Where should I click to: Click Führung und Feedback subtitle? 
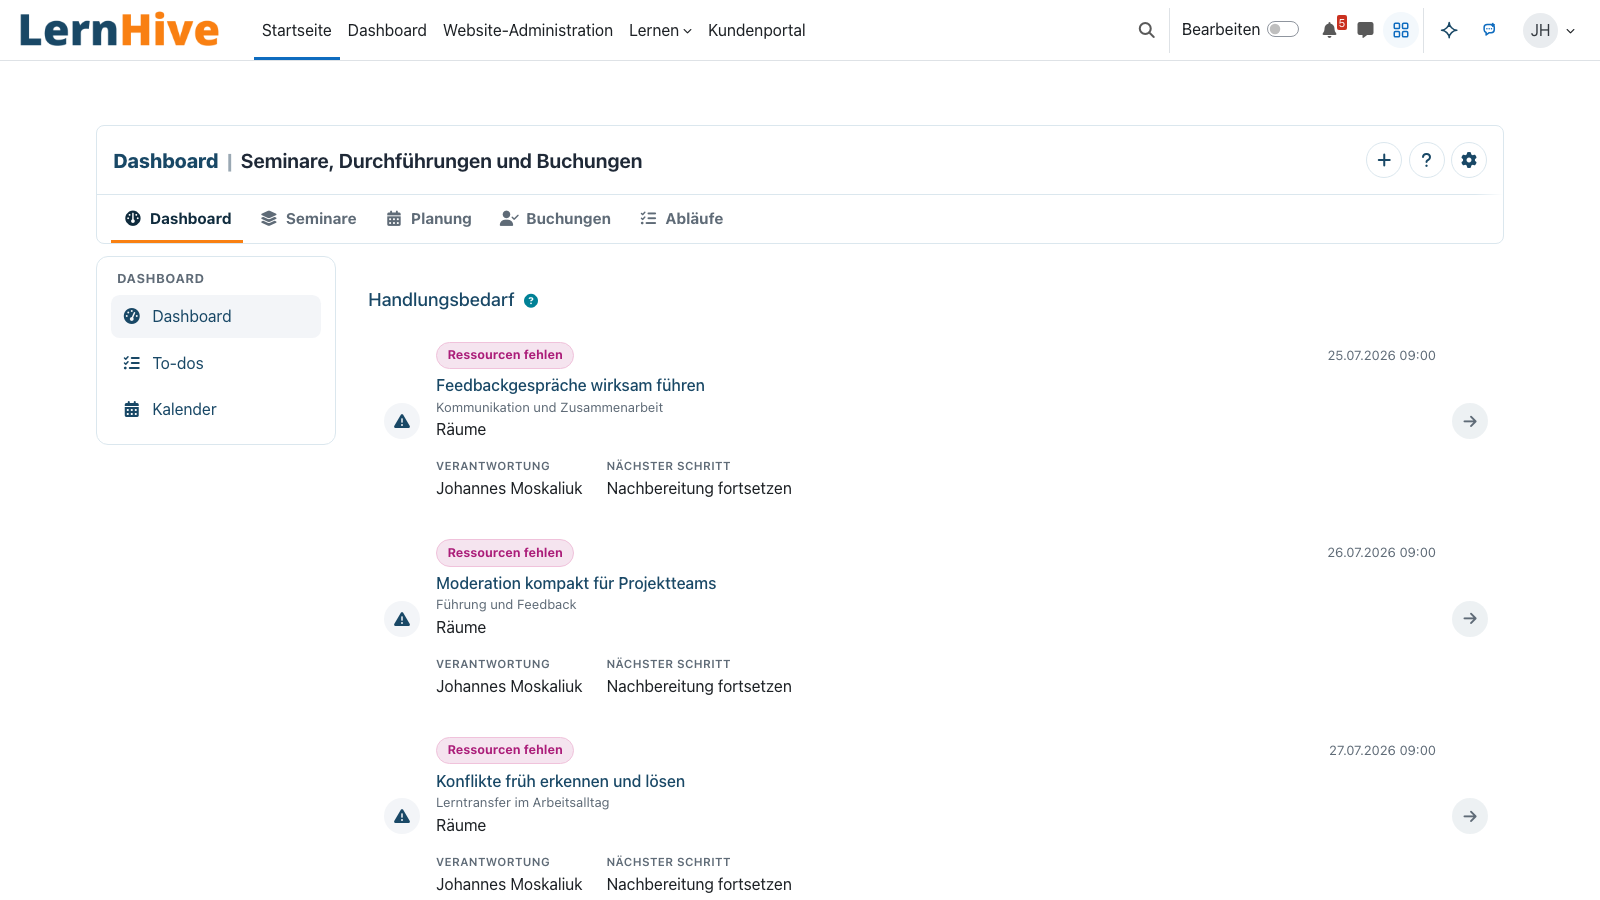coord(506,605)
